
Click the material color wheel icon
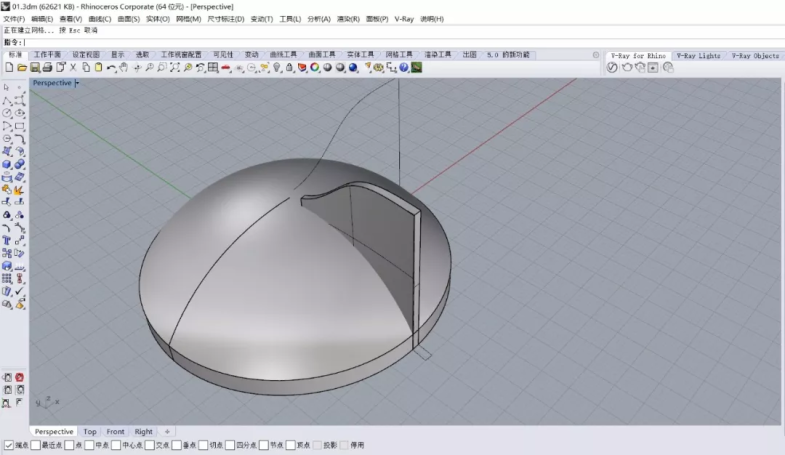315,68
